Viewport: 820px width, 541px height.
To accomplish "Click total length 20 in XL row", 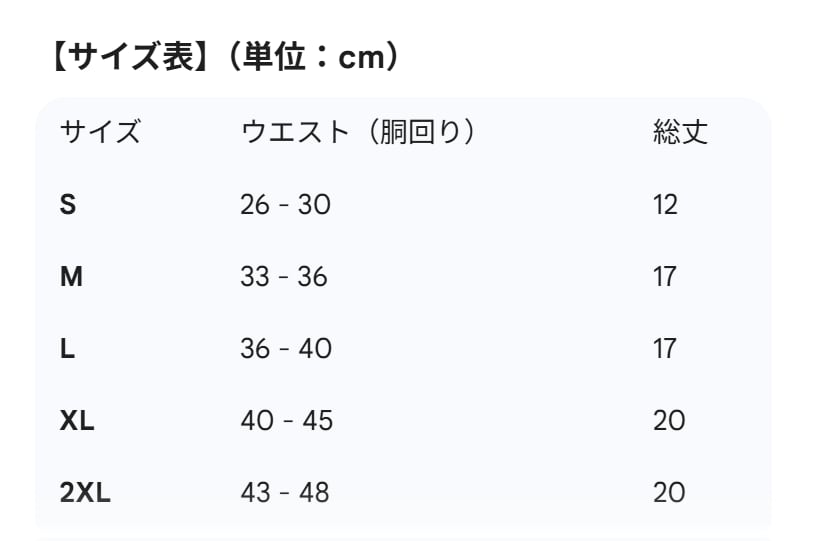I will (x=669, y=421).
